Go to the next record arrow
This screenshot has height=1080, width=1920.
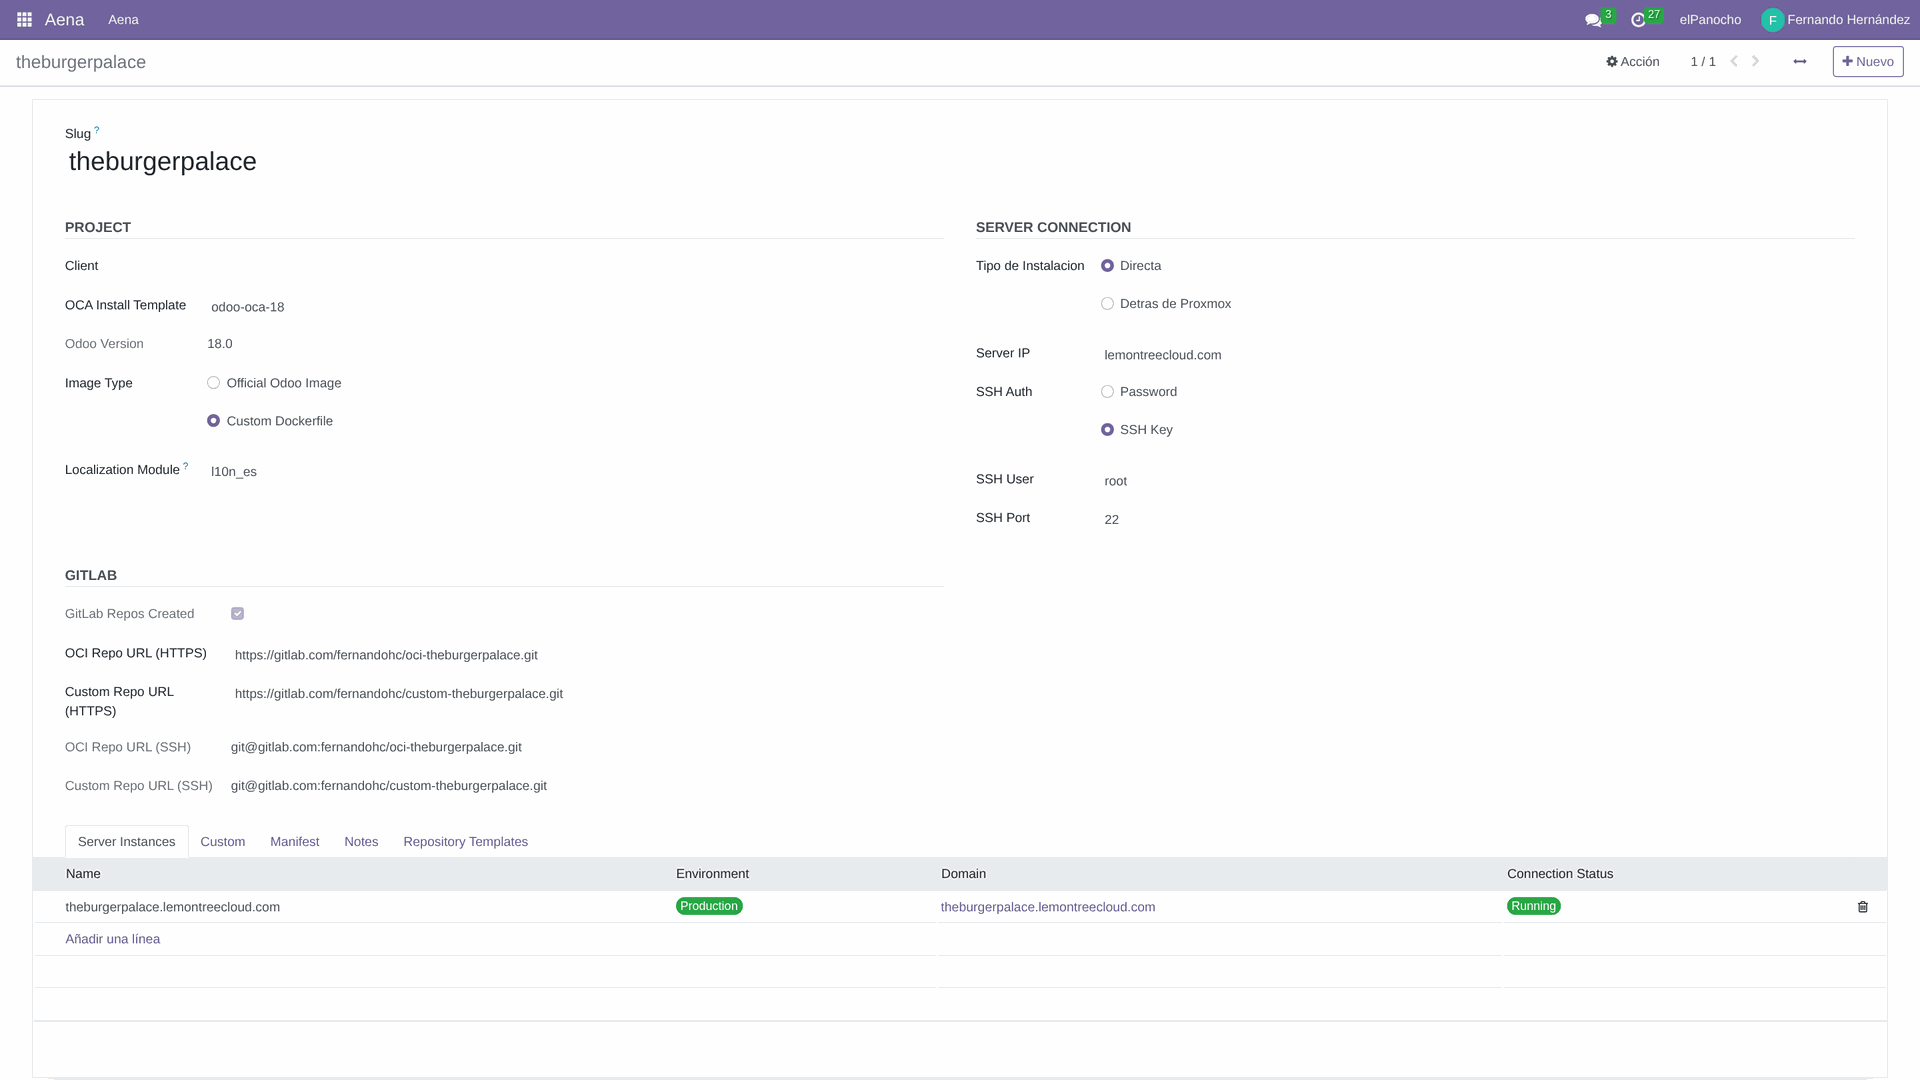(1756, 62)
